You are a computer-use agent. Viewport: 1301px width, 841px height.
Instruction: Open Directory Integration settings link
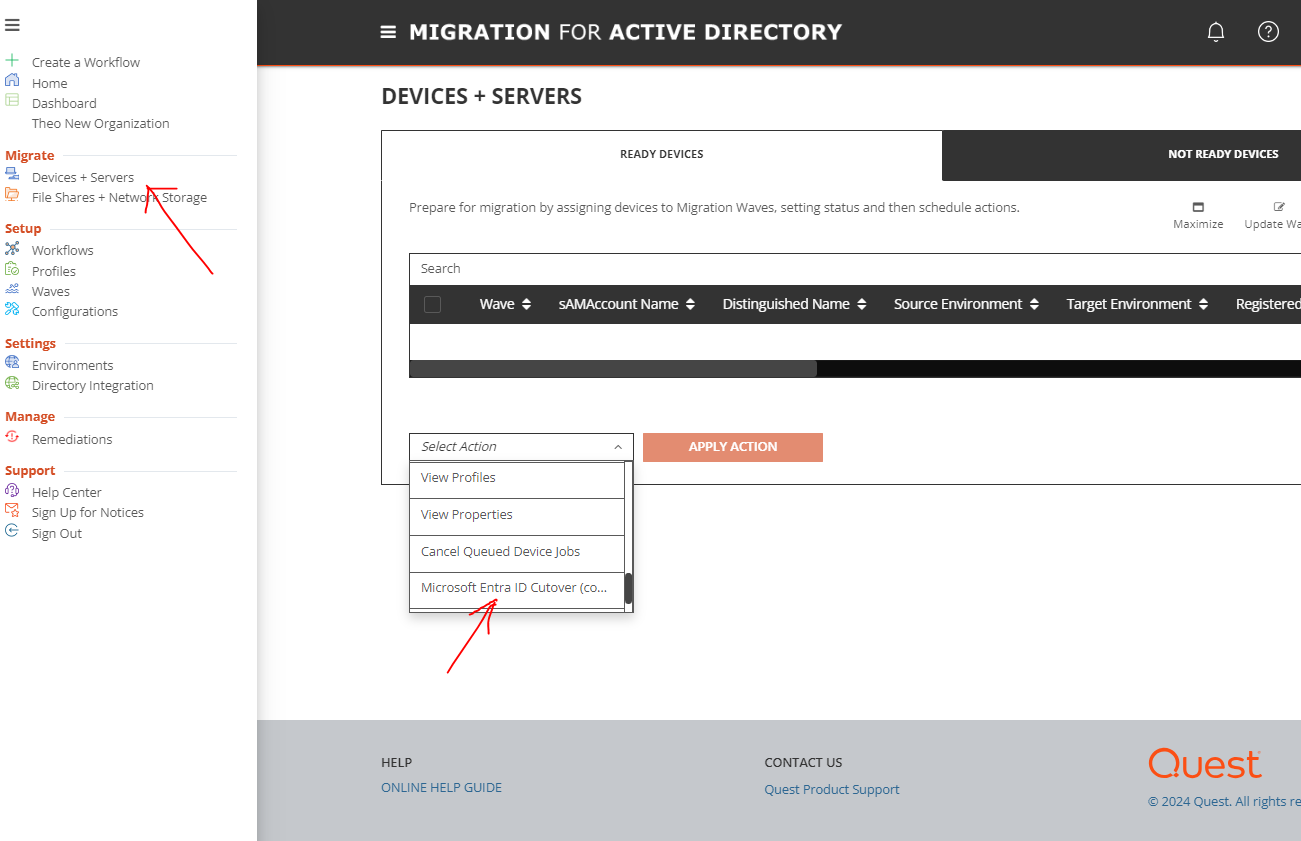click(x=93, y=386)
